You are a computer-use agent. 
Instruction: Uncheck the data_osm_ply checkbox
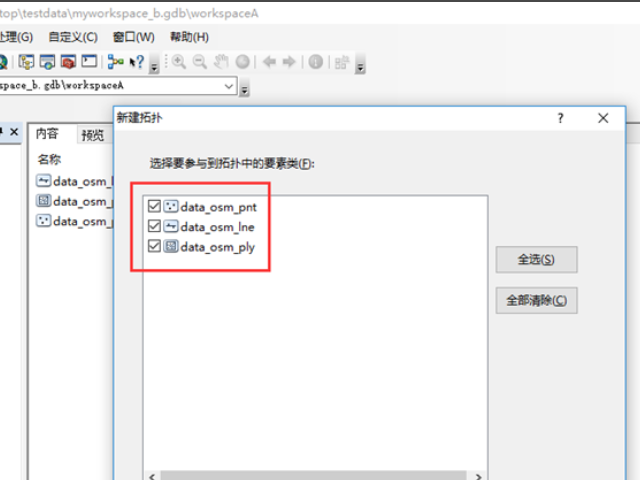(x=154, y=246)
